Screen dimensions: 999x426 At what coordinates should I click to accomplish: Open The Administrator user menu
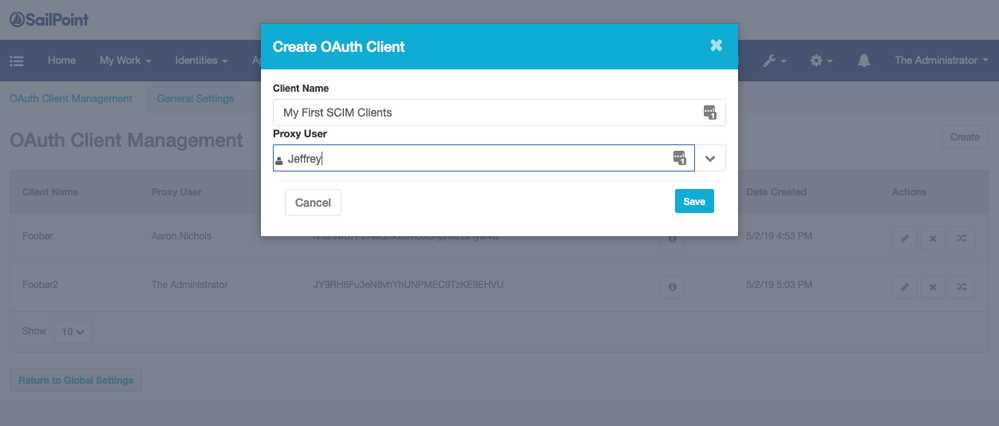pyautogui.click(x=940, y=61)
